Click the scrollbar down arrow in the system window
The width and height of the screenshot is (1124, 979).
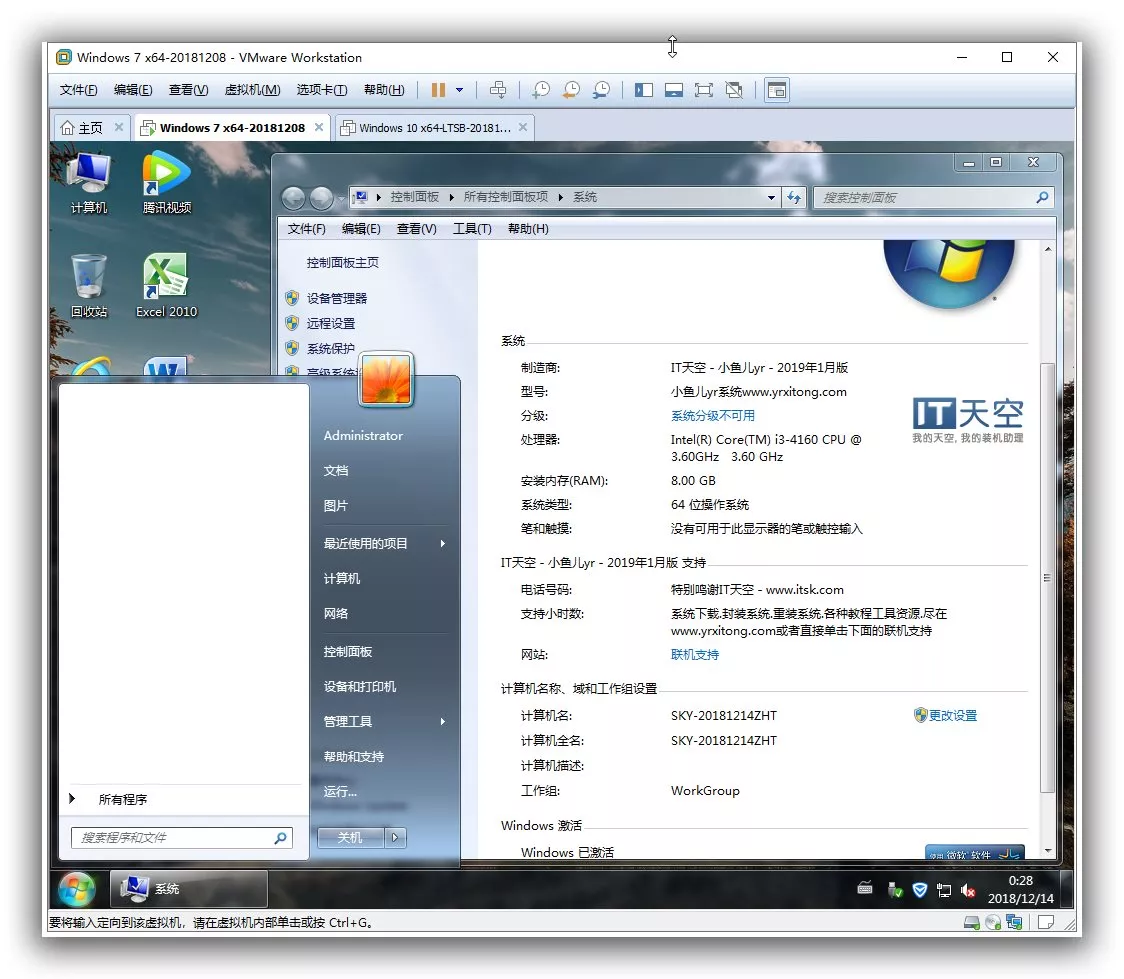(1048, 851)
